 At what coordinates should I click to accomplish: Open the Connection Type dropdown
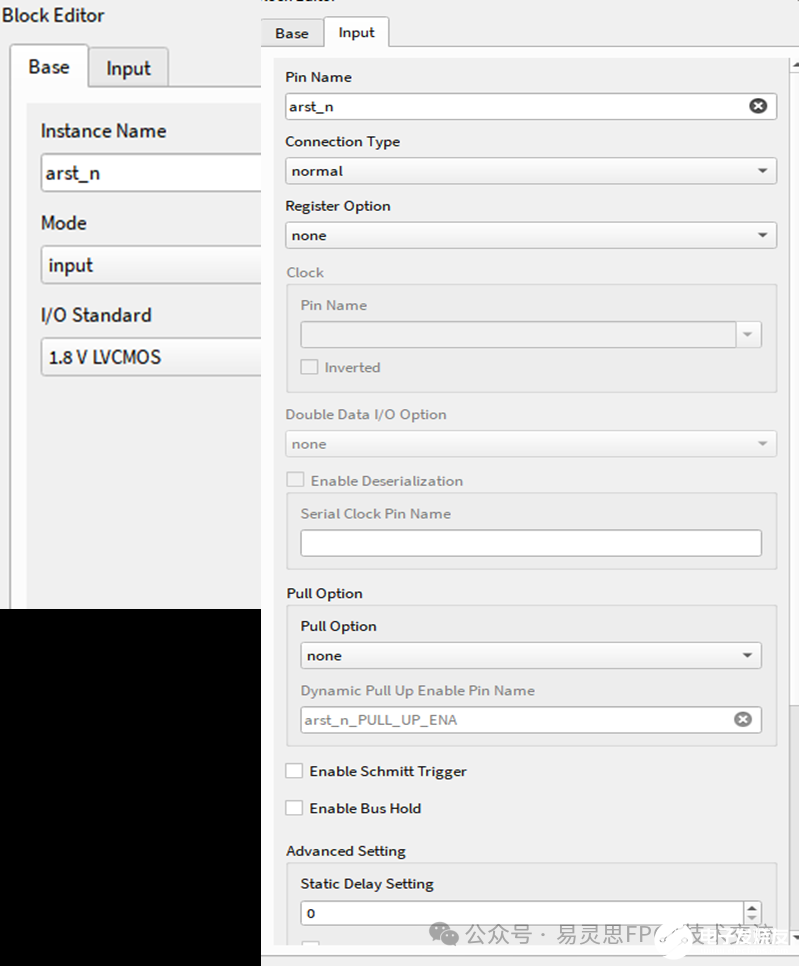[531, 171]
